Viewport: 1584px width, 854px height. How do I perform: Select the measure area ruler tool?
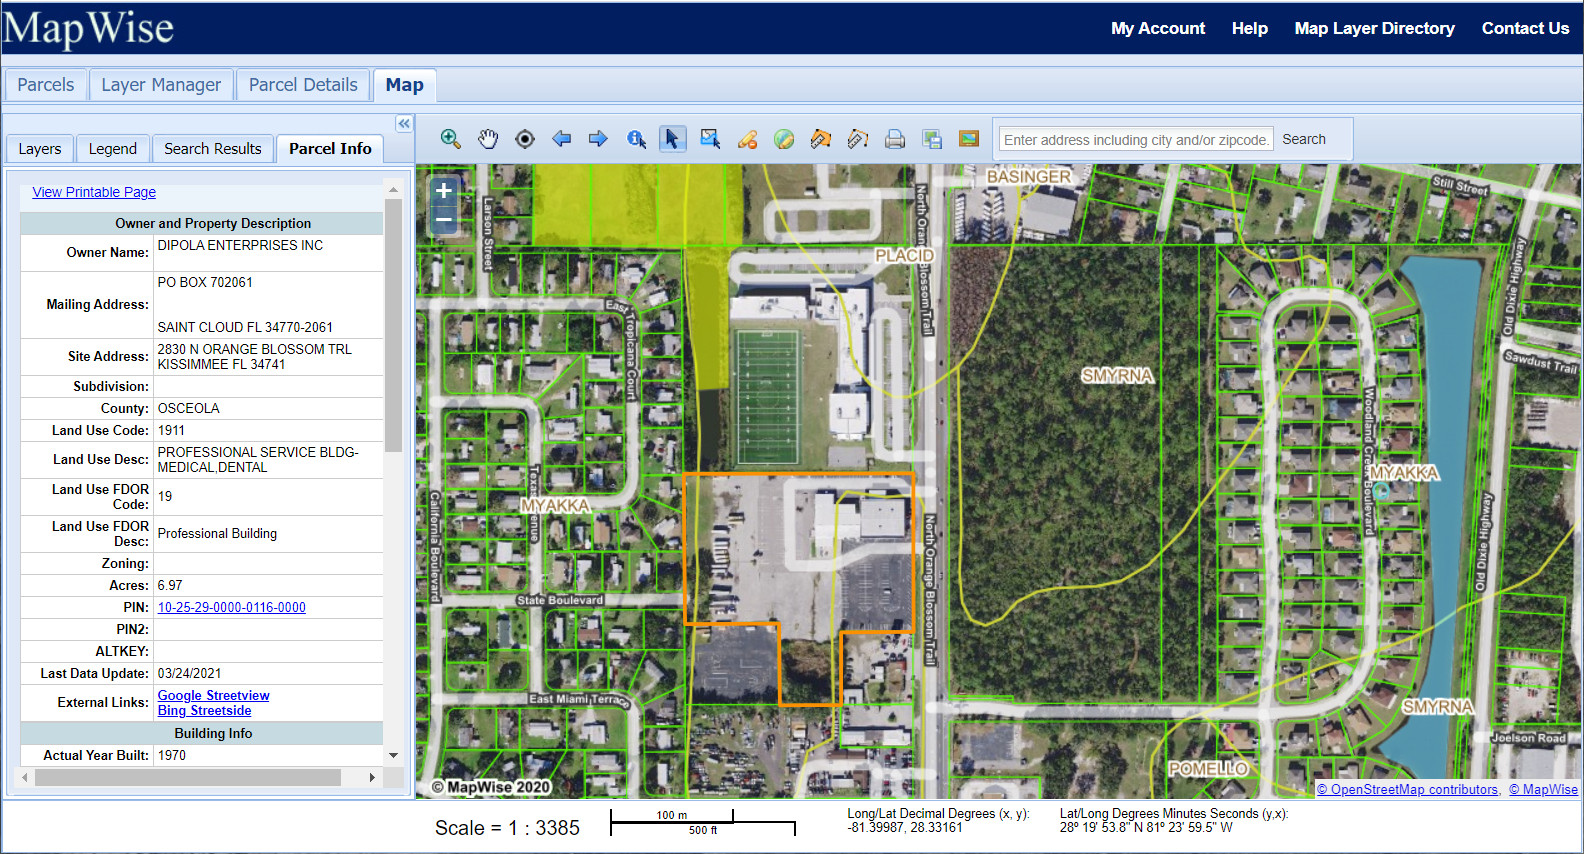[821, 139]
